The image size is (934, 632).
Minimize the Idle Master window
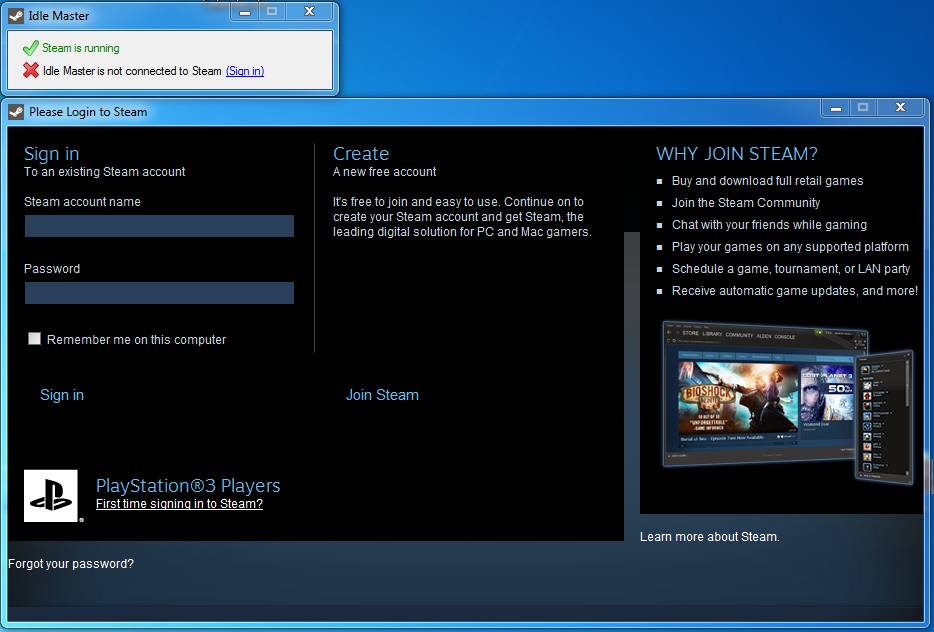click(245, 11)
